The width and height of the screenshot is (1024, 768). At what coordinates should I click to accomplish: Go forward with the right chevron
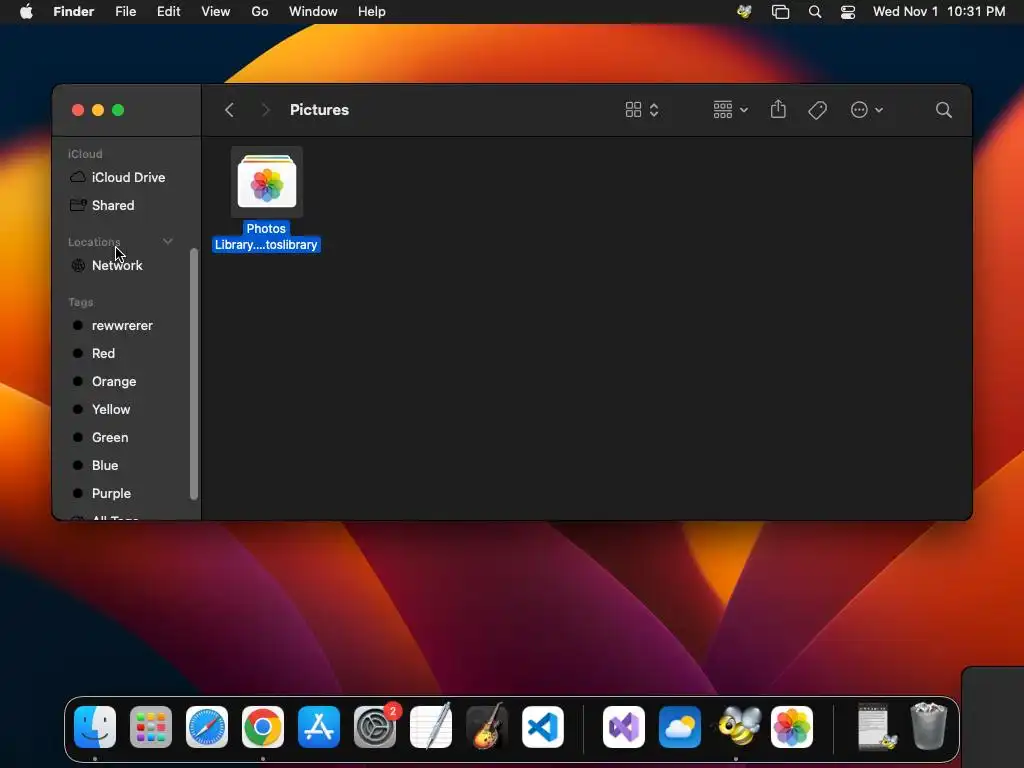[x=265, y=110]
